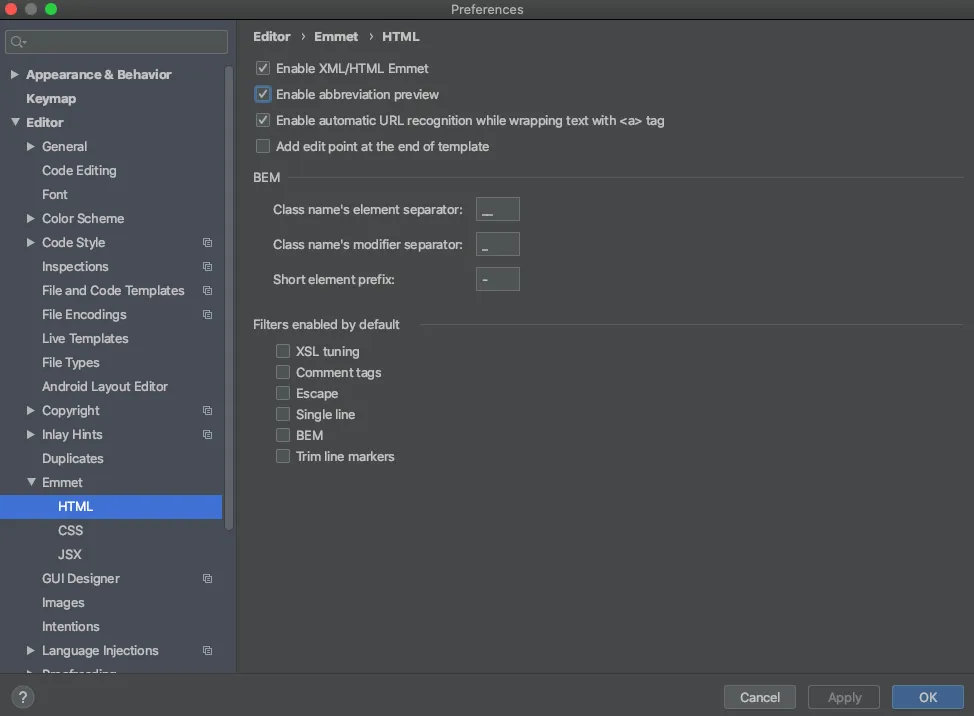Click the project-level icon beside Code Style
This screenshot has height=716, width=974.
[x=207, y=243]
